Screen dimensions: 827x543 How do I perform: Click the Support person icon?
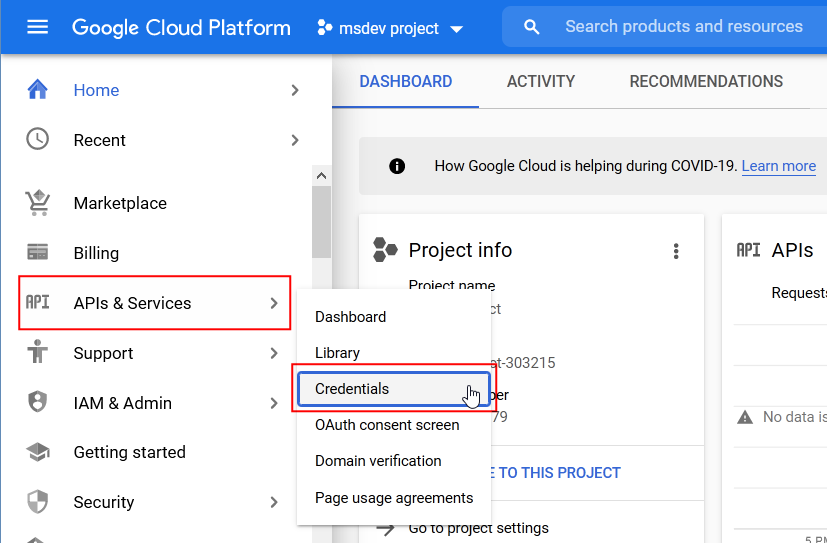(37, 353)
